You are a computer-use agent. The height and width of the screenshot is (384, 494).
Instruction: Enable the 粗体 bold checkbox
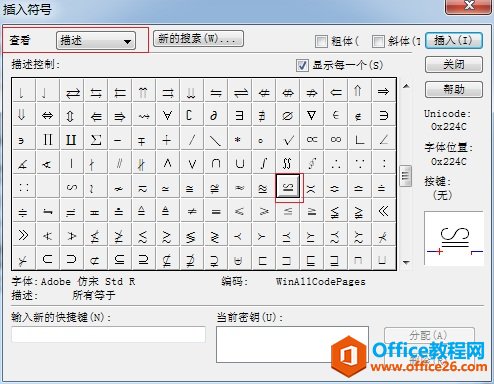[321, 41]
